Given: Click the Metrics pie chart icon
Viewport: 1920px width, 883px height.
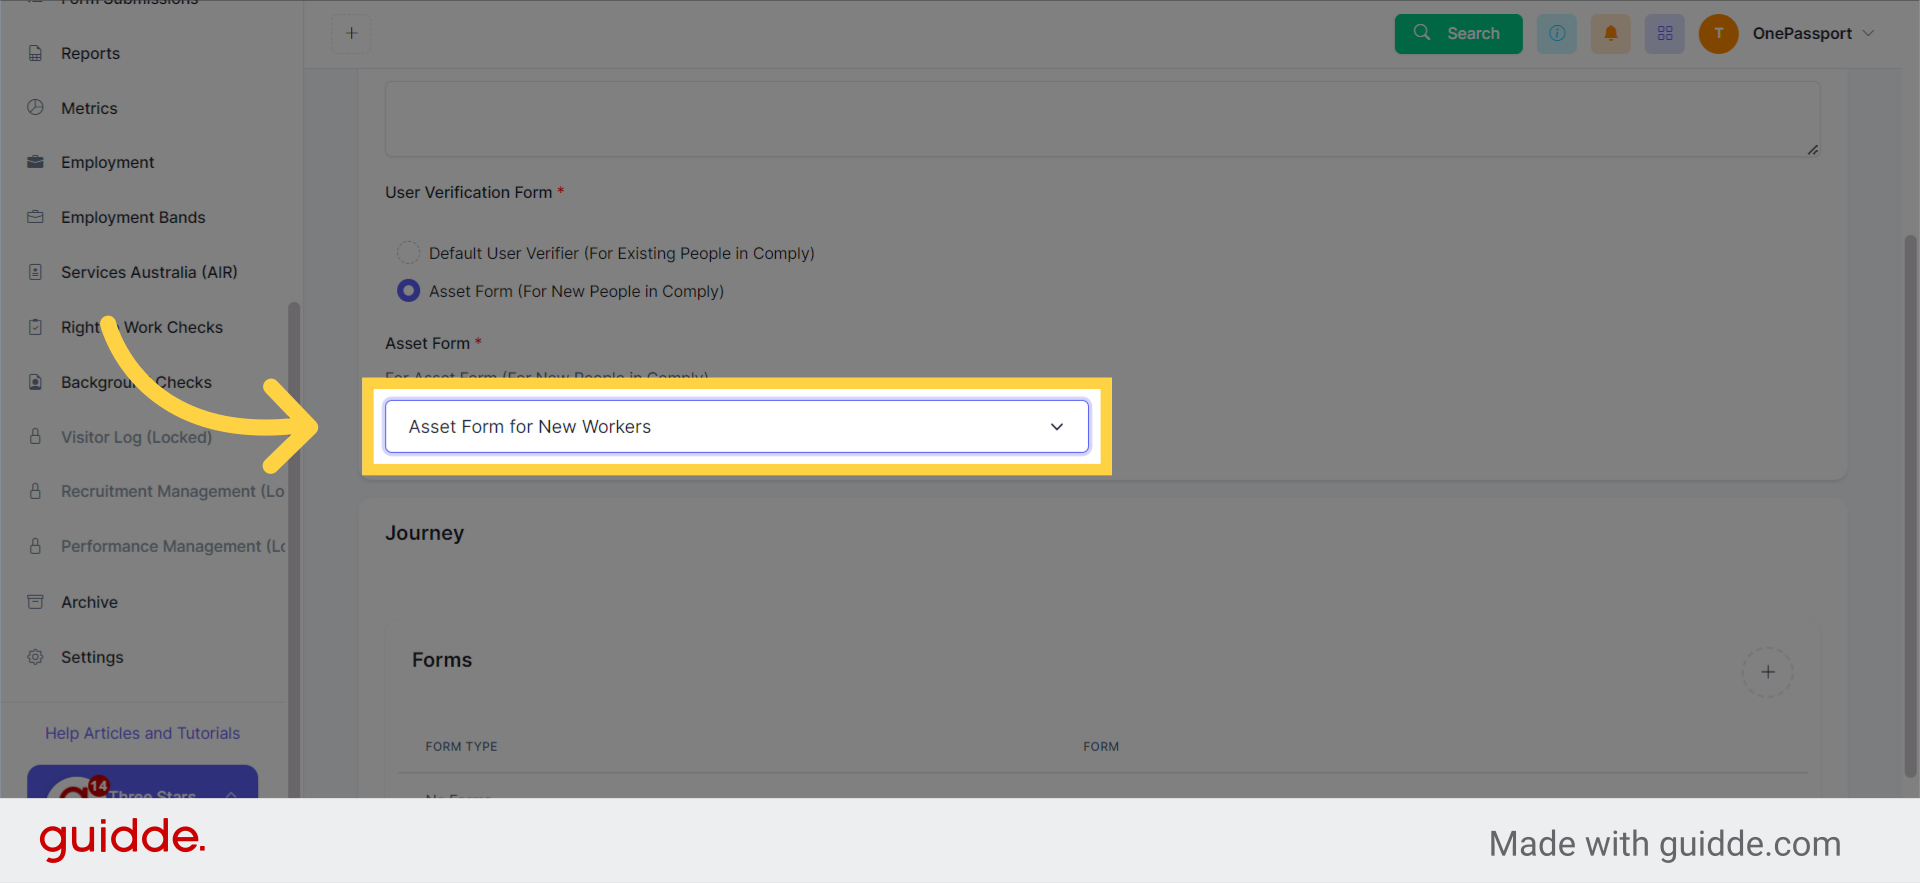Looking at the screenshot, I should [35, 107].
